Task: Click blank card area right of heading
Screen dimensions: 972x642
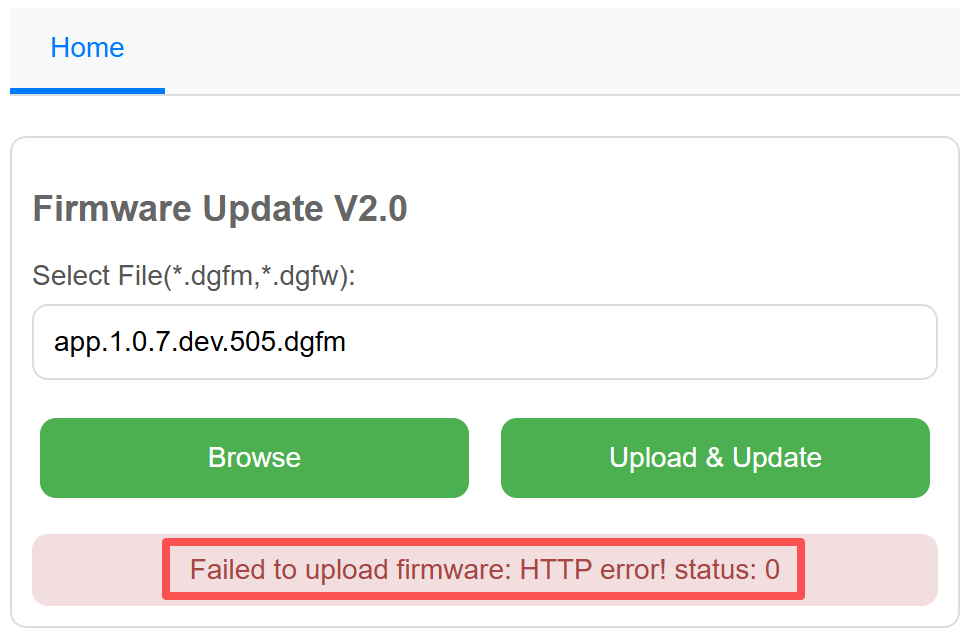Action: coord(680,210)
